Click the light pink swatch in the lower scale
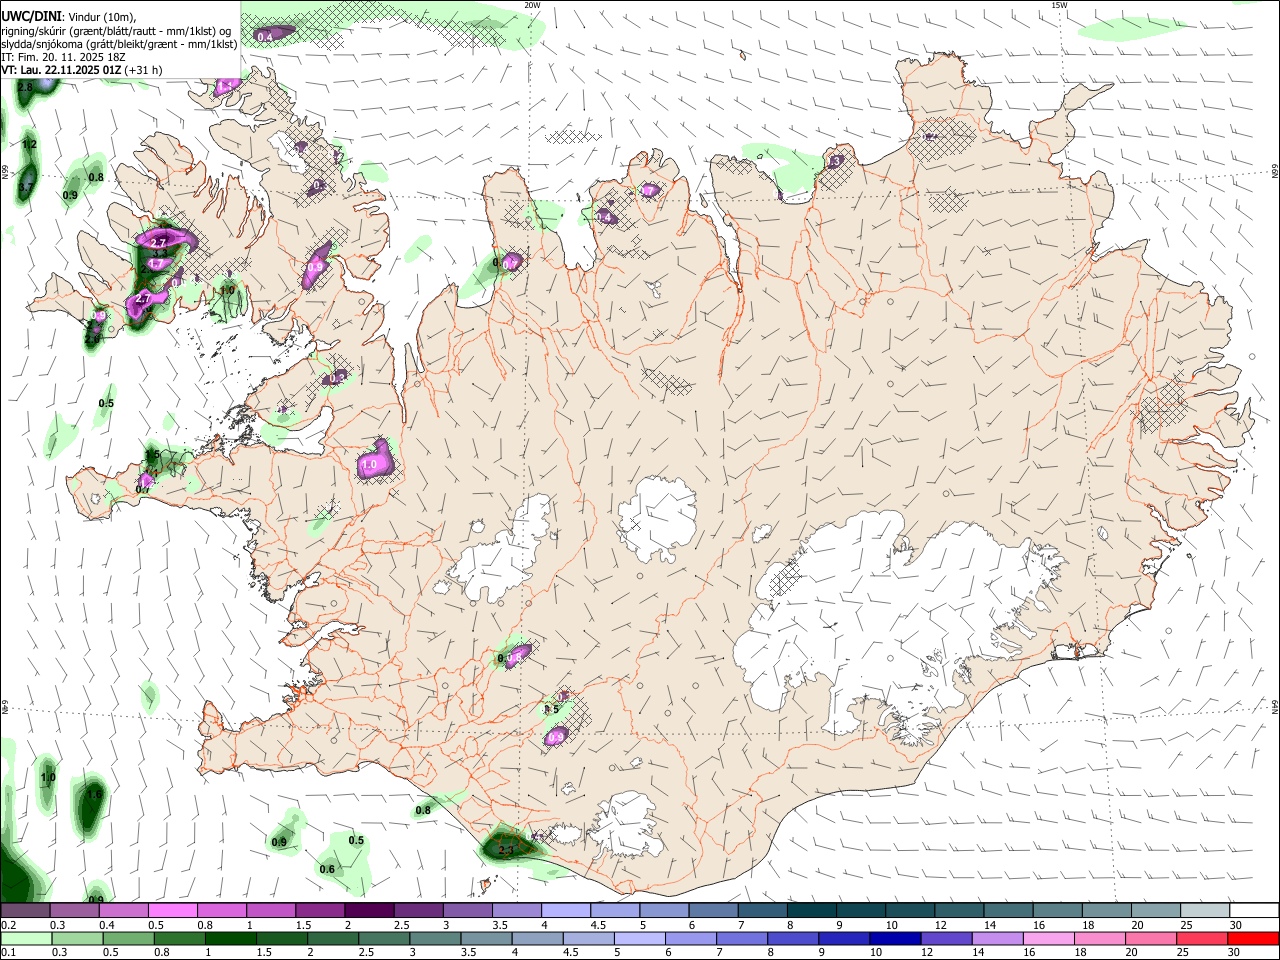The image size is (1280, 960). pos(1047,938)
